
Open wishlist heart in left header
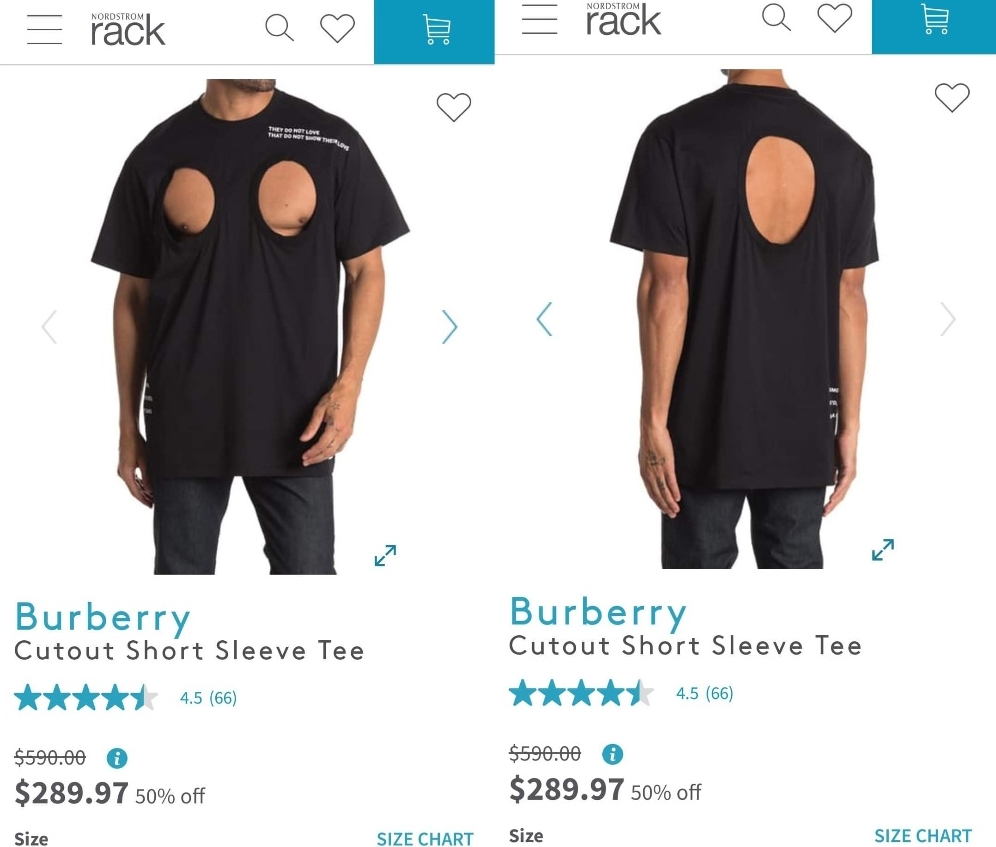337,29
